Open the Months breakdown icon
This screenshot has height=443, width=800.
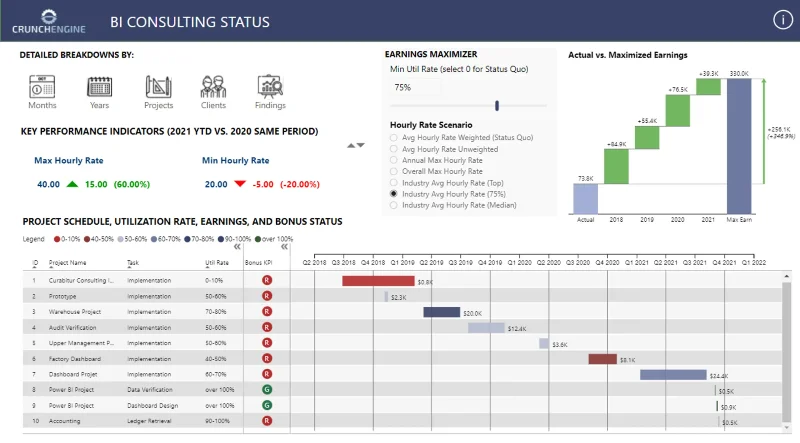(42, 87)
